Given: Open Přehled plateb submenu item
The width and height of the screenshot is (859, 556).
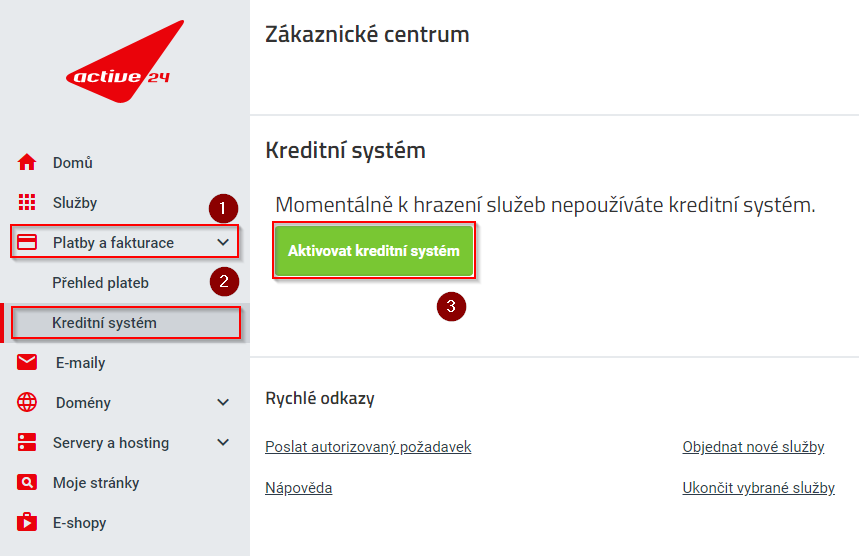Looking at the screenshot, I should click(x=100, y=283).
